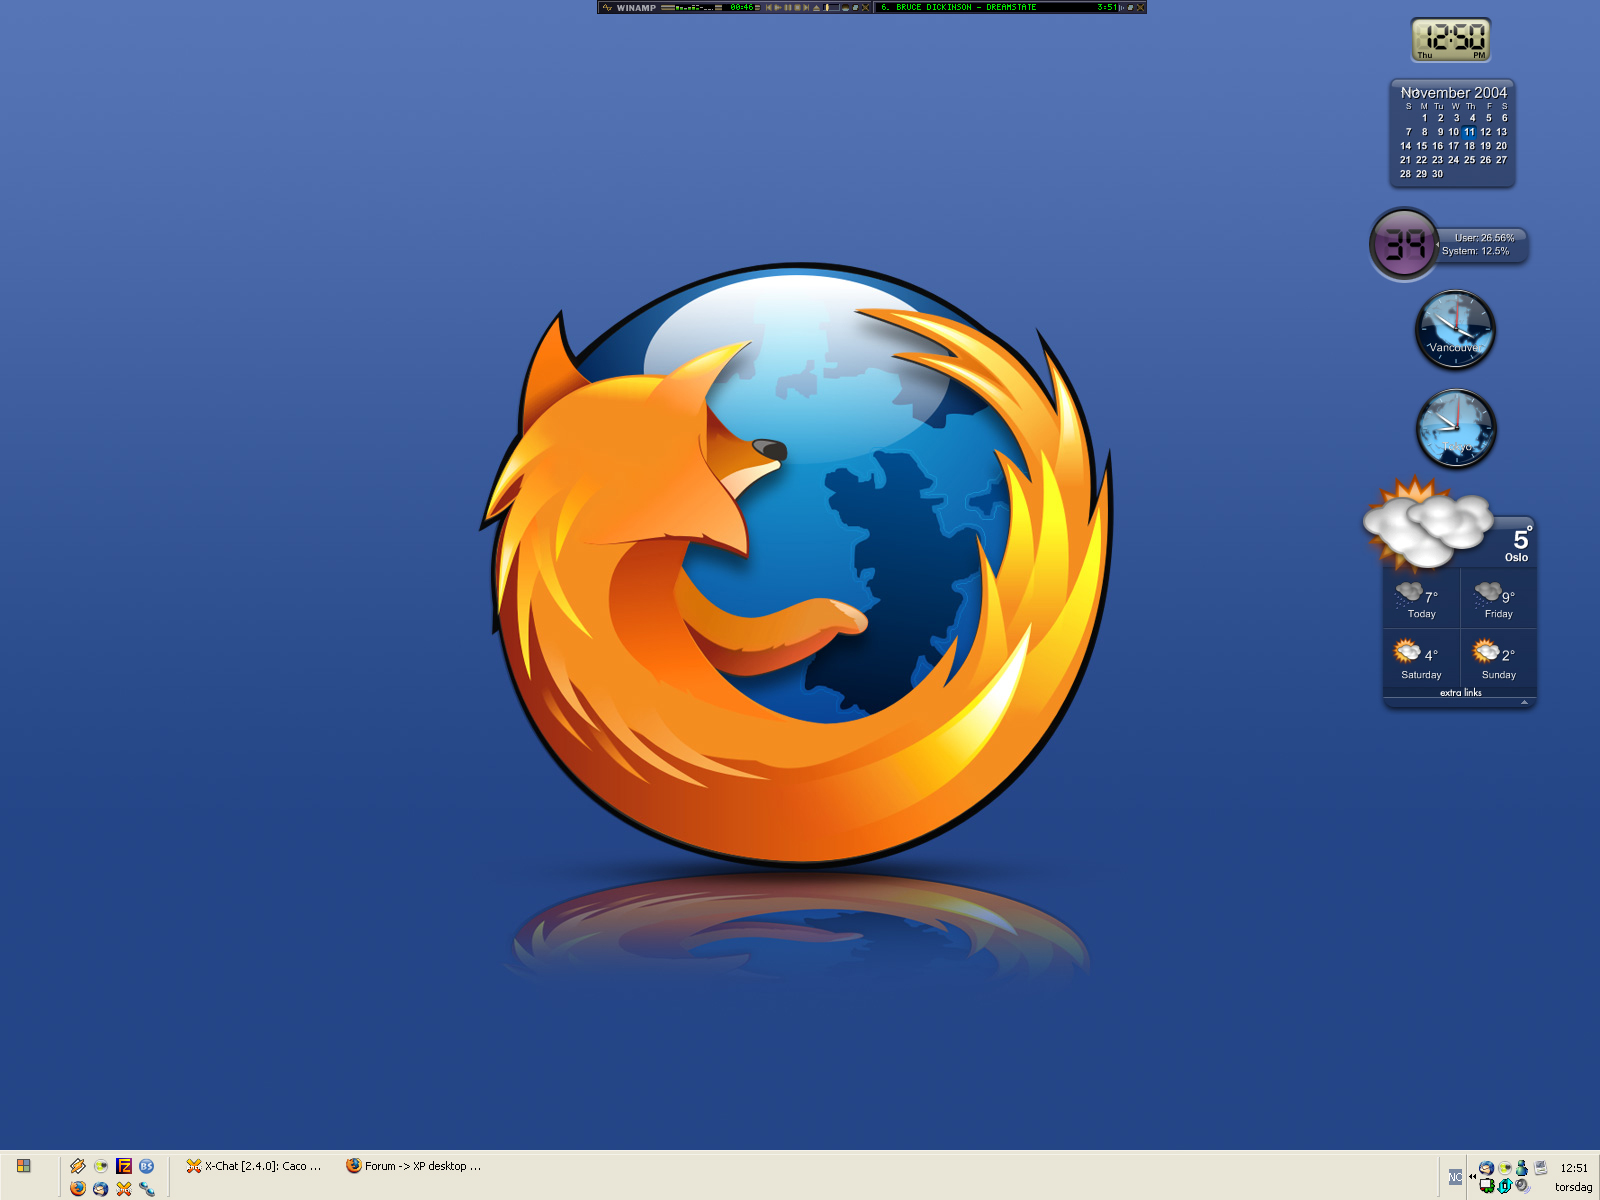Click Winamp elapsed time display 00:46
This screenshot has height=1200, width=1600.
click(x=742, y=7)
